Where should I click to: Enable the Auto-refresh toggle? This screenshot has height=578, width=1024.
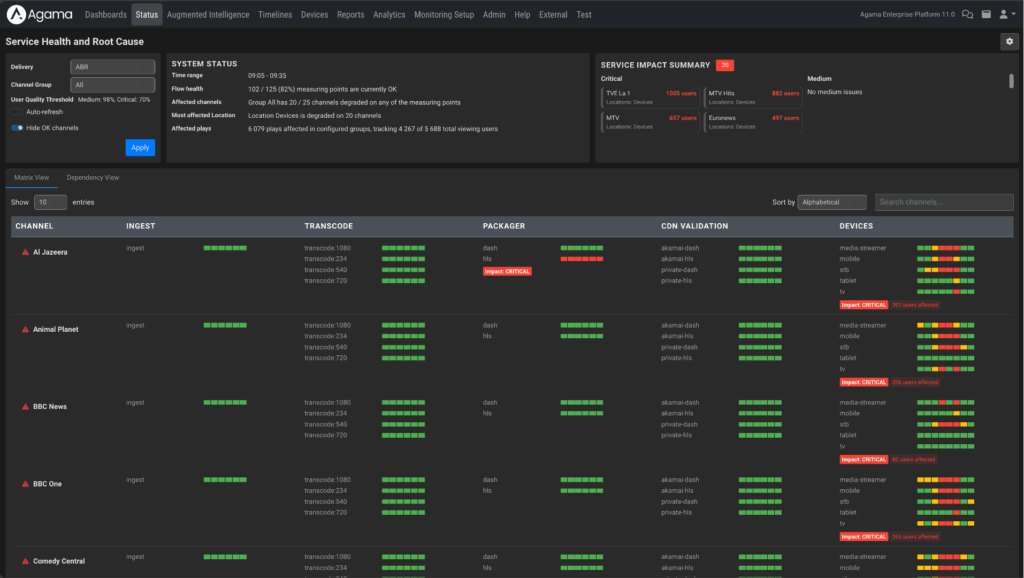[17, 113]
